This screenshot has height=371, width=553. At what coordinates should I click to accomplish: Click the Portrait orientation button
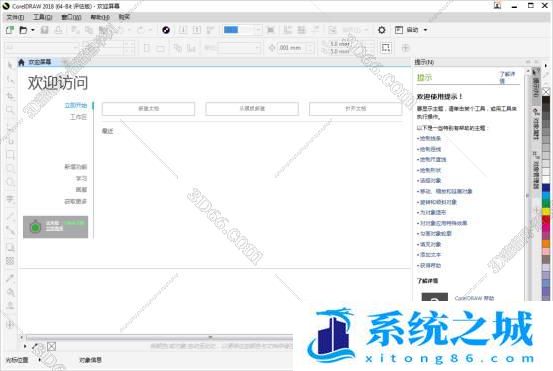tap(147, 48)
